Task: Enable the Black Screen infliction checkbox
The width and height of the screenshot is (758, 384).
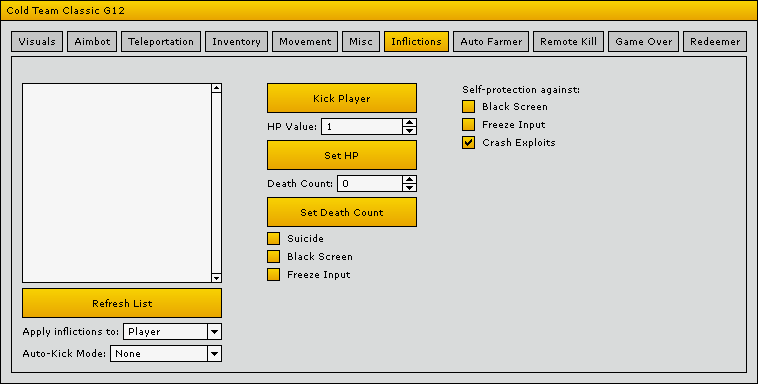Action: (274, 256)
